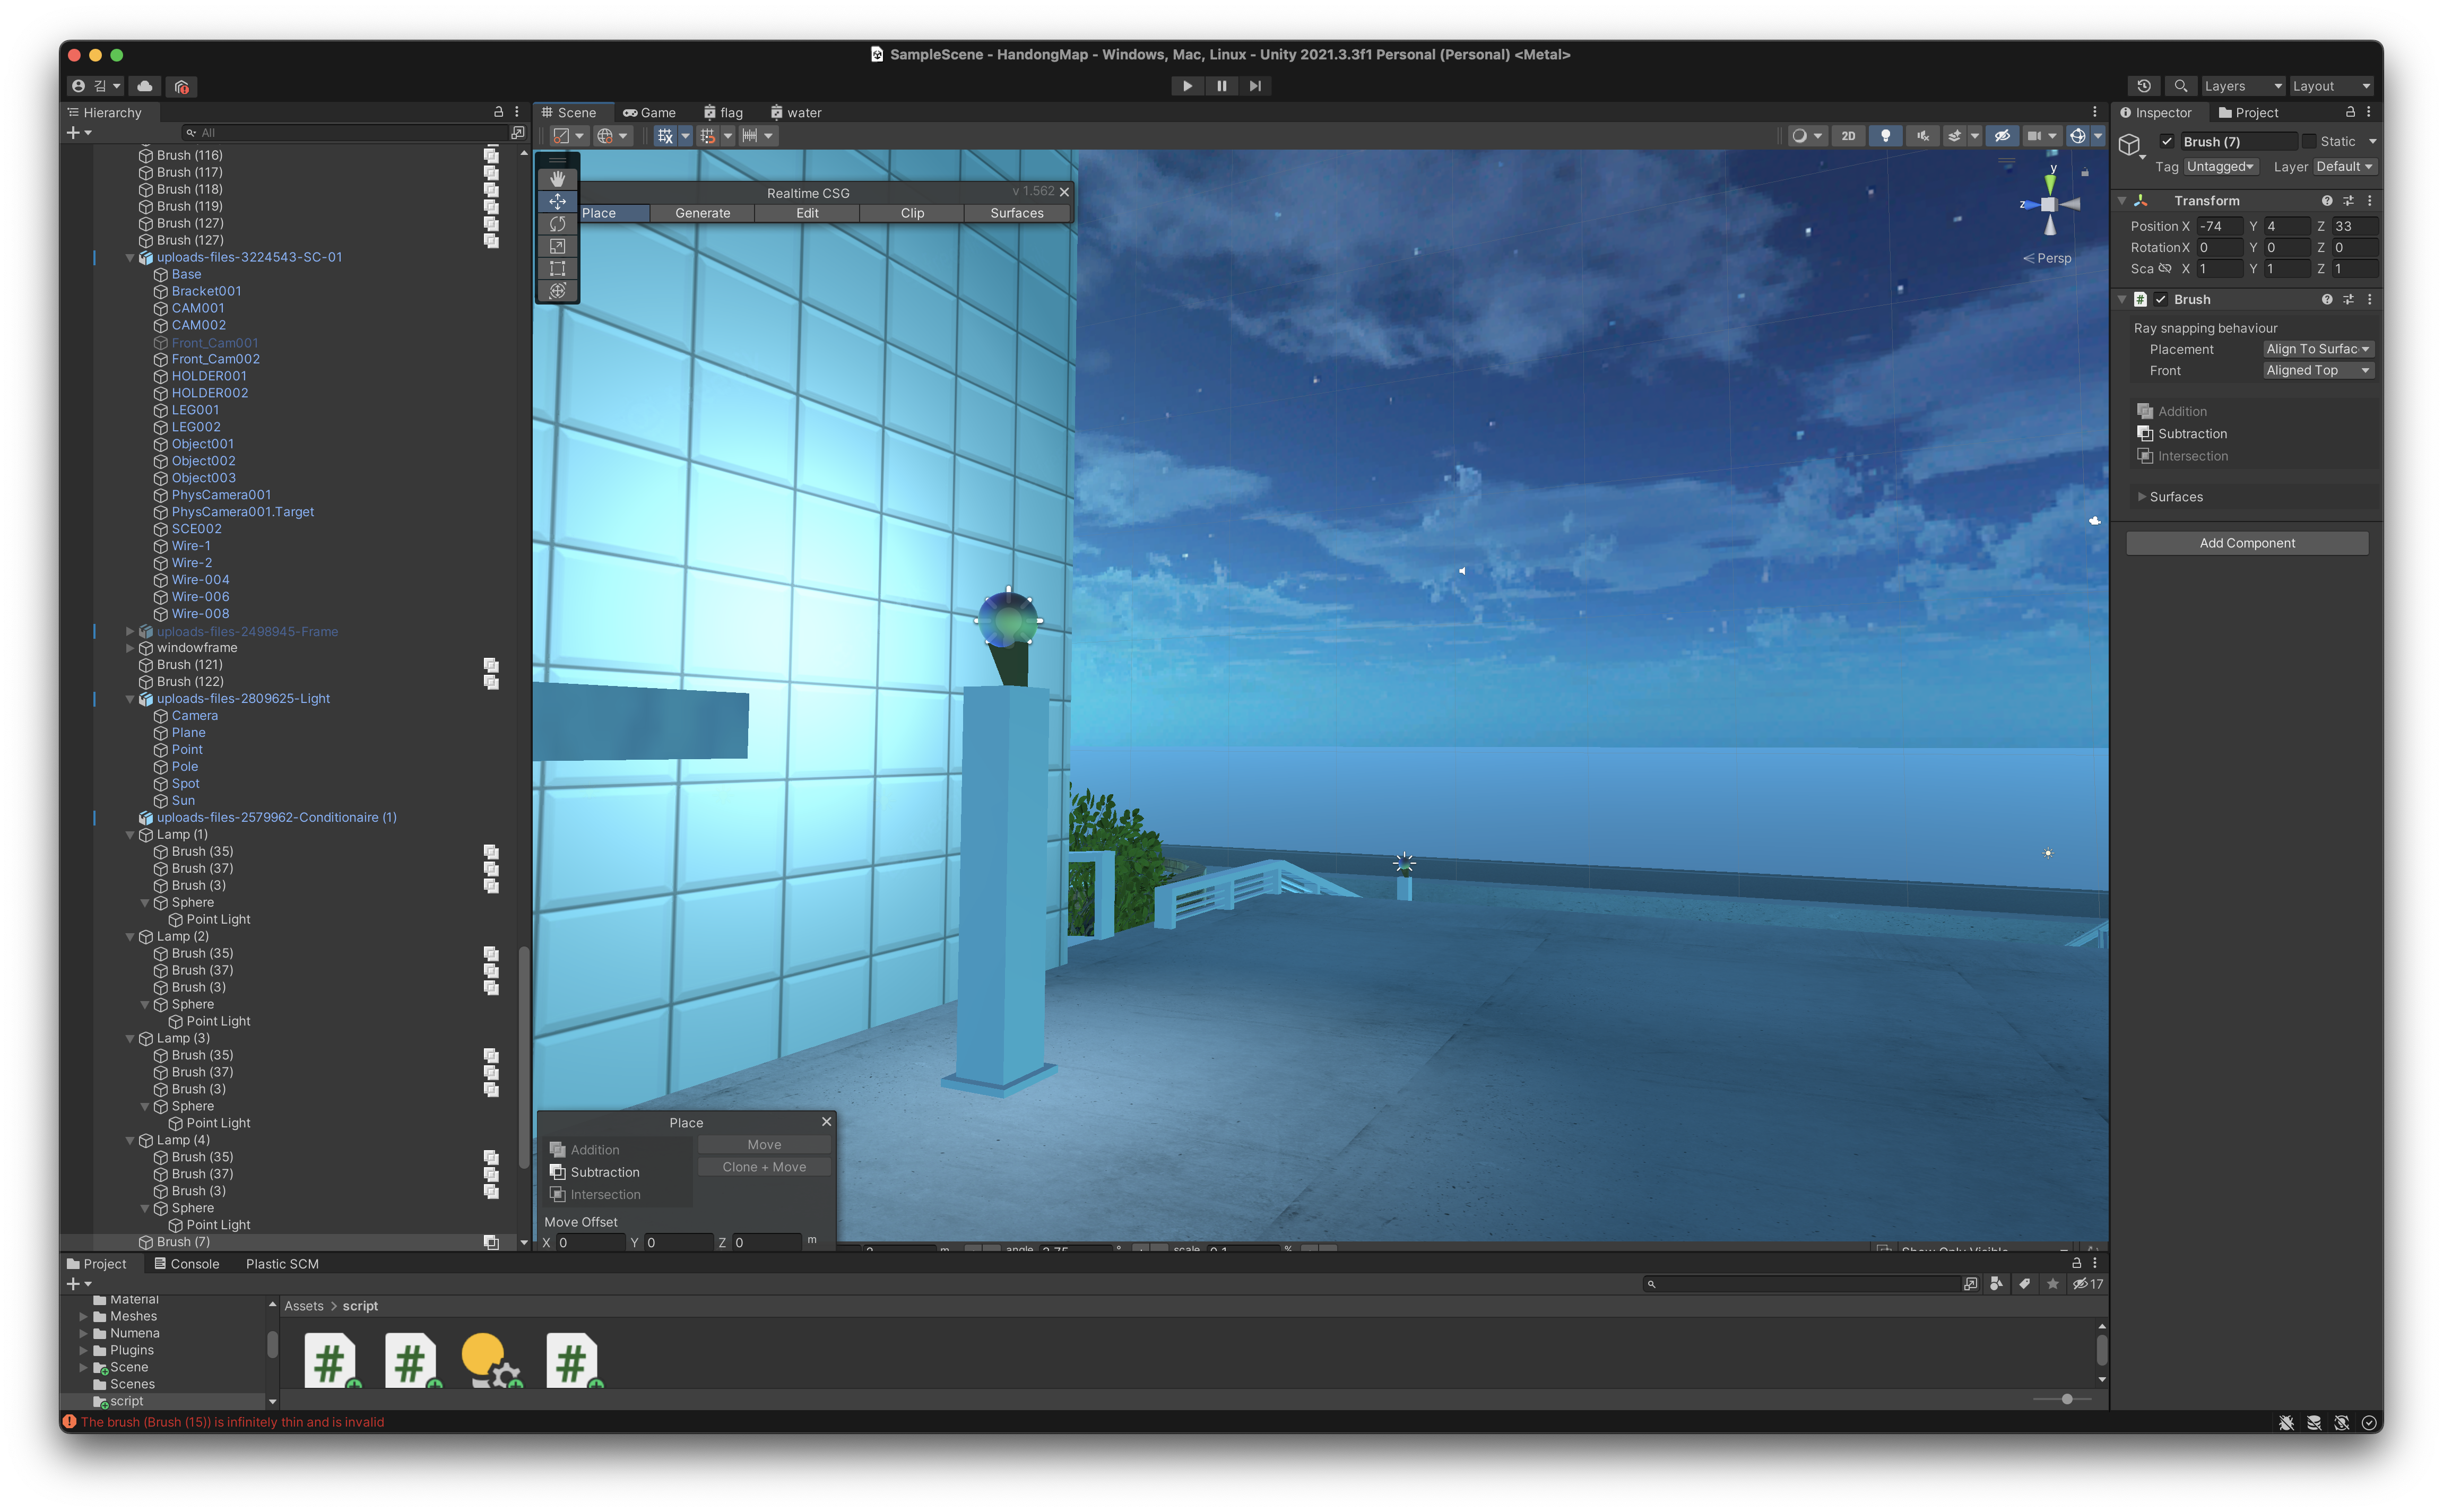This screenshot has height=1512, width=2443.
Task: Click the Pause button
Action: coord(1221,86)
